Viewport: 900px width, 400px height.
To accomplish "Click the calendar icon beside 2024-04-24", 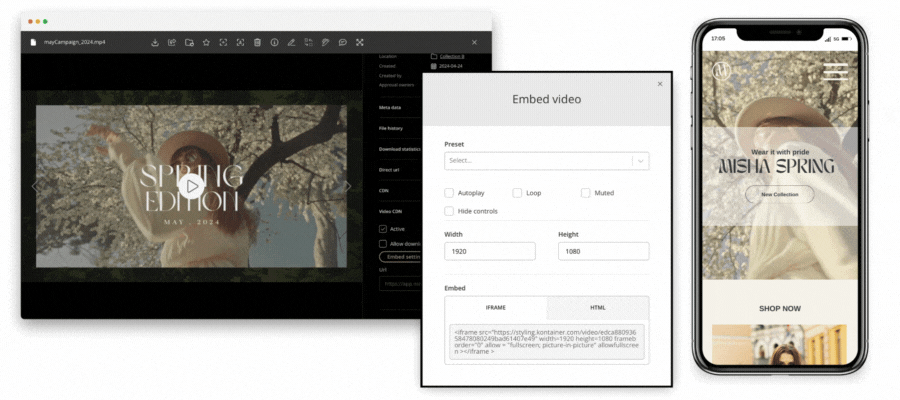I will coord(434,66).
